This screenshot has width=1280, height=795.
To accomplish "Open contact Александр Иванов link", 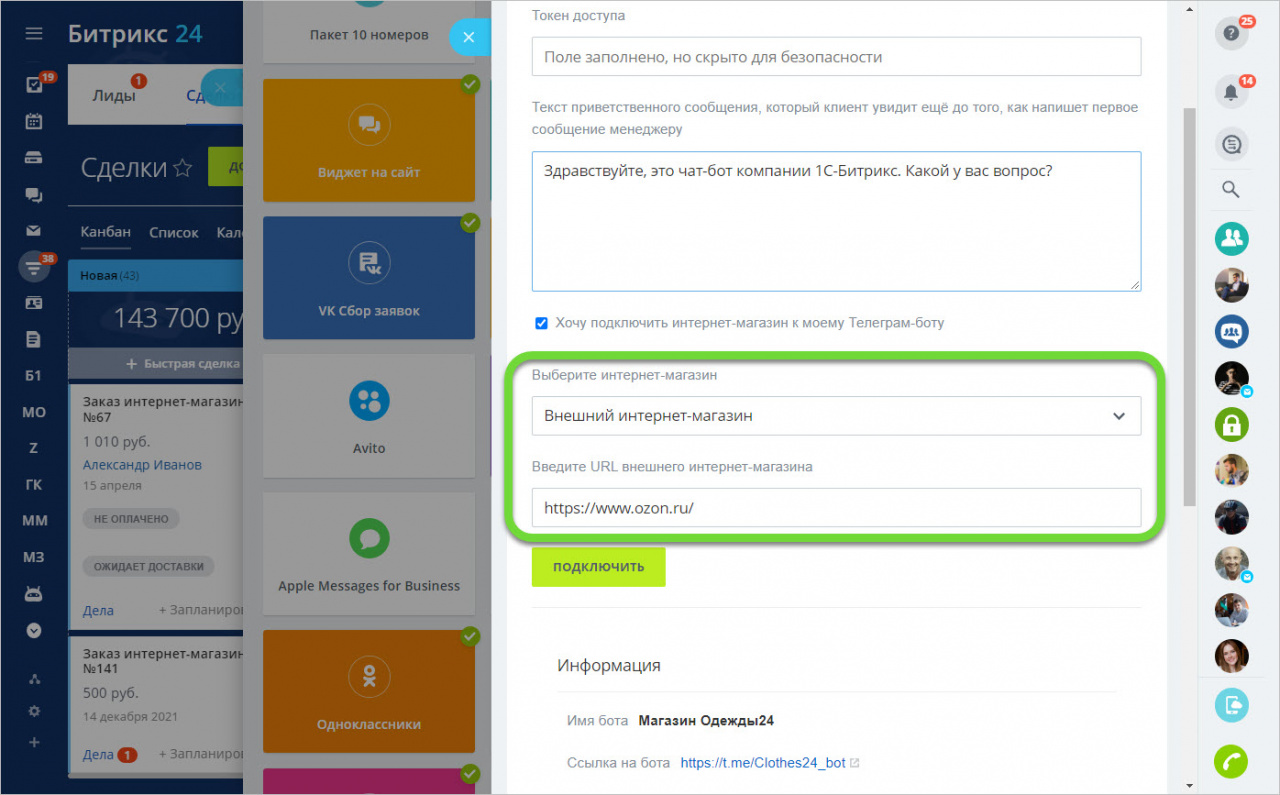I will pos(142,465).
